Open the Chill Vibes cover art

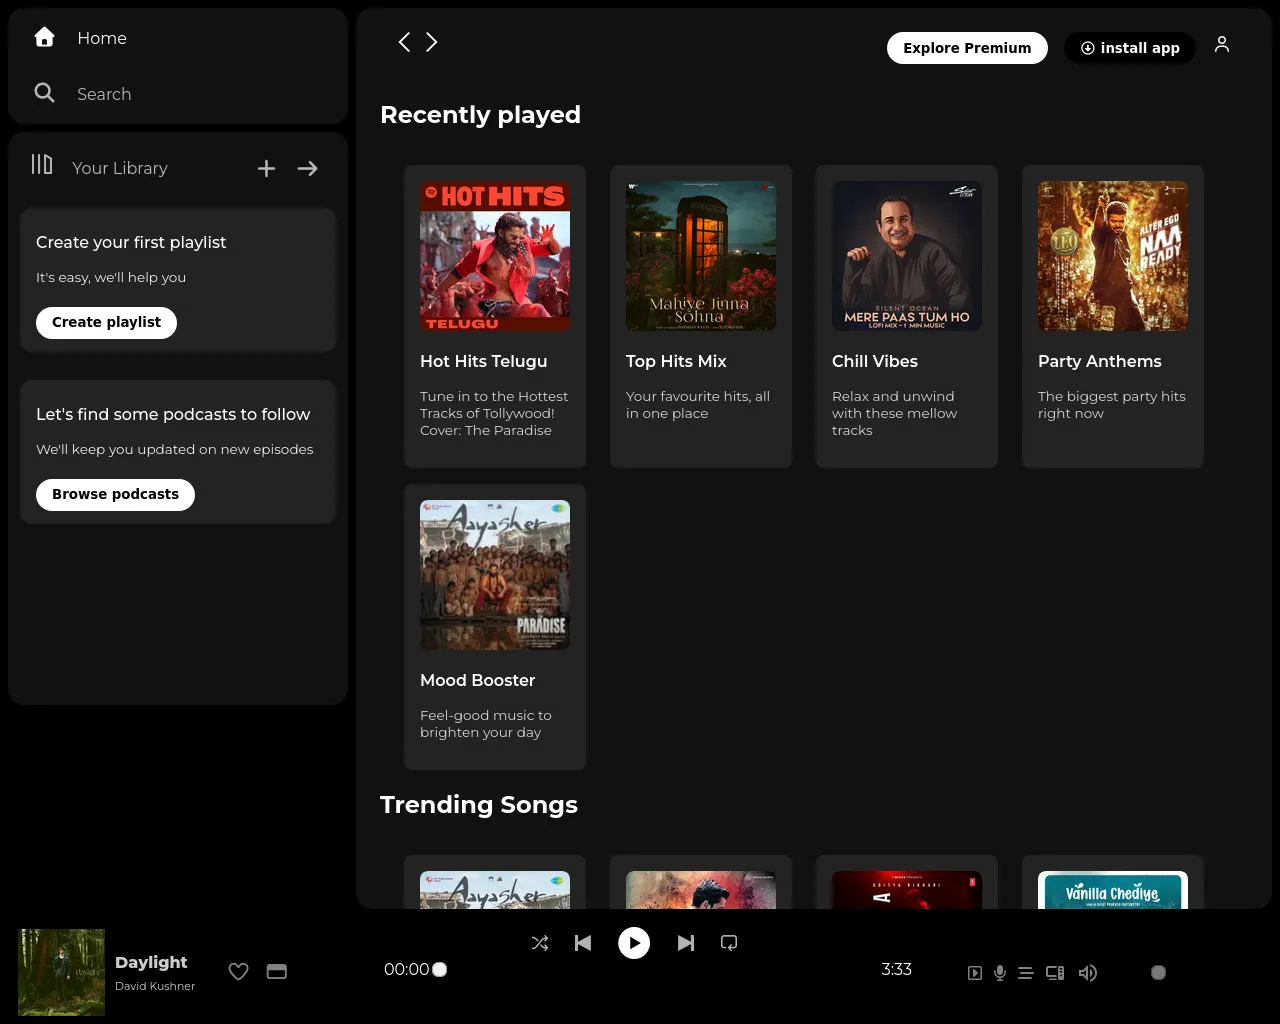pyautogui.click(x=907, y=256)
